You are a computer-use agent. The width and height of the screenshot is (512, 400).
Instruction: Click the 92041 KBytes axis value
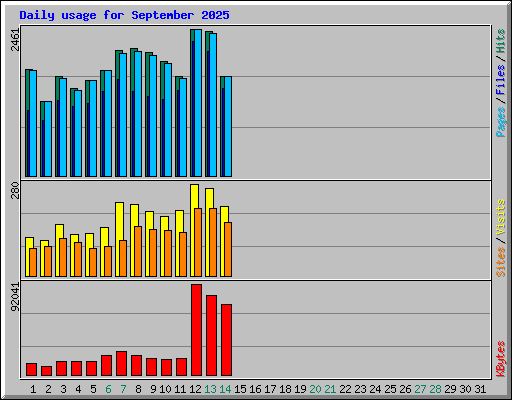tap(15, 297)
